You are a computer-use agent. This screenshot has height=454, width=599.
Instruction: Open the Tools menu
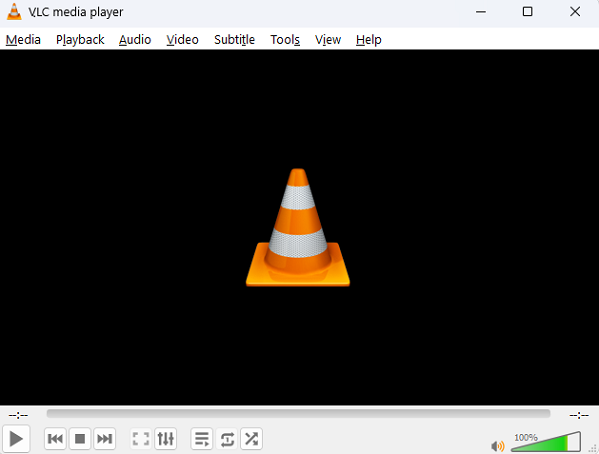tap(285, 39)
